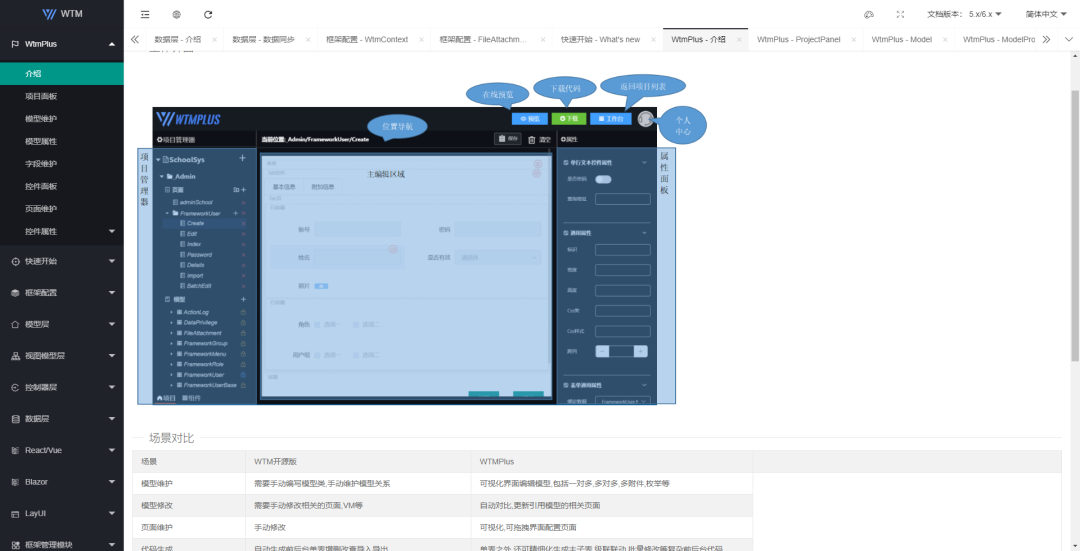
Task: Close the WtmPlus - 介绍 tab
Action: (x=739, y=40)
